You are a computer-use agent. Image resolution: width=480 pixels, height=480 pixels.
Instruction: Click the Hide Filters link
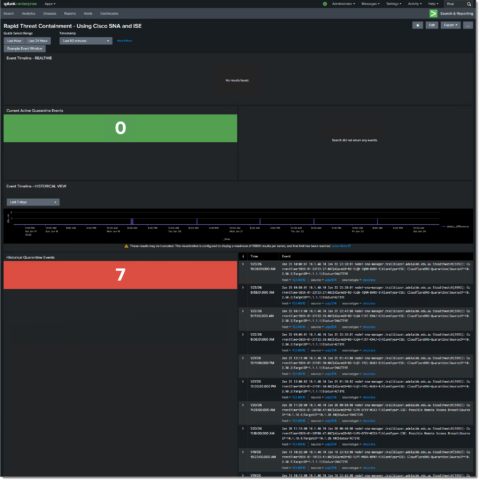point(124,41)
